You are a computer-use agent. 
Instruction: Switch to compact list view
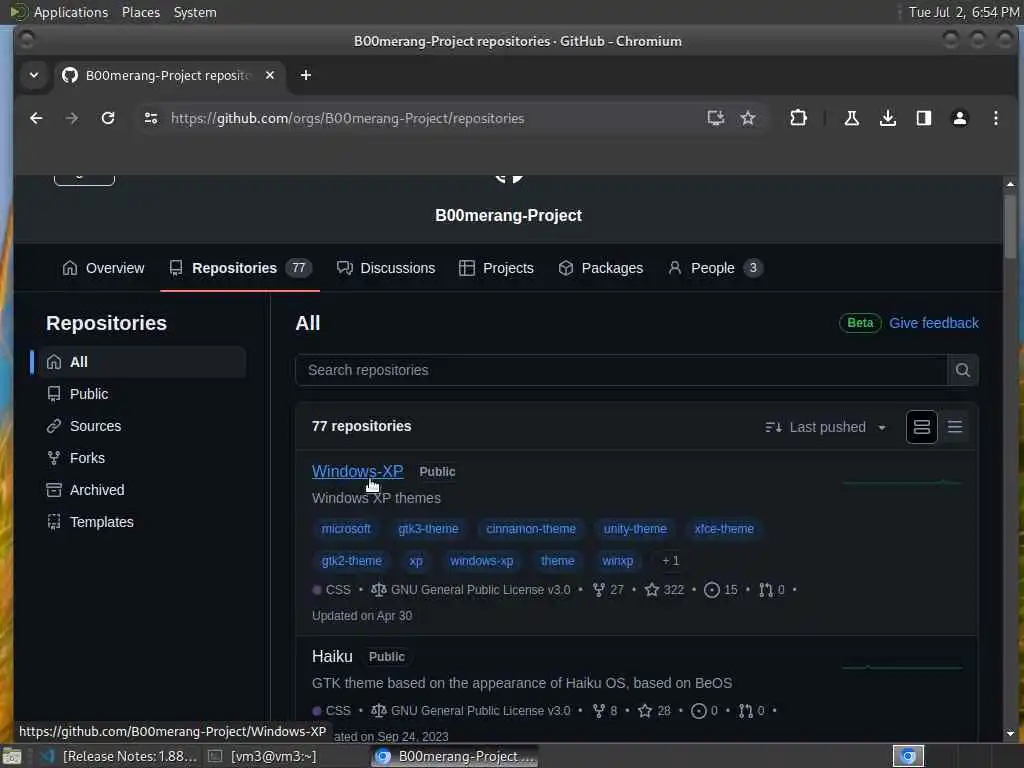coord(955,427)
